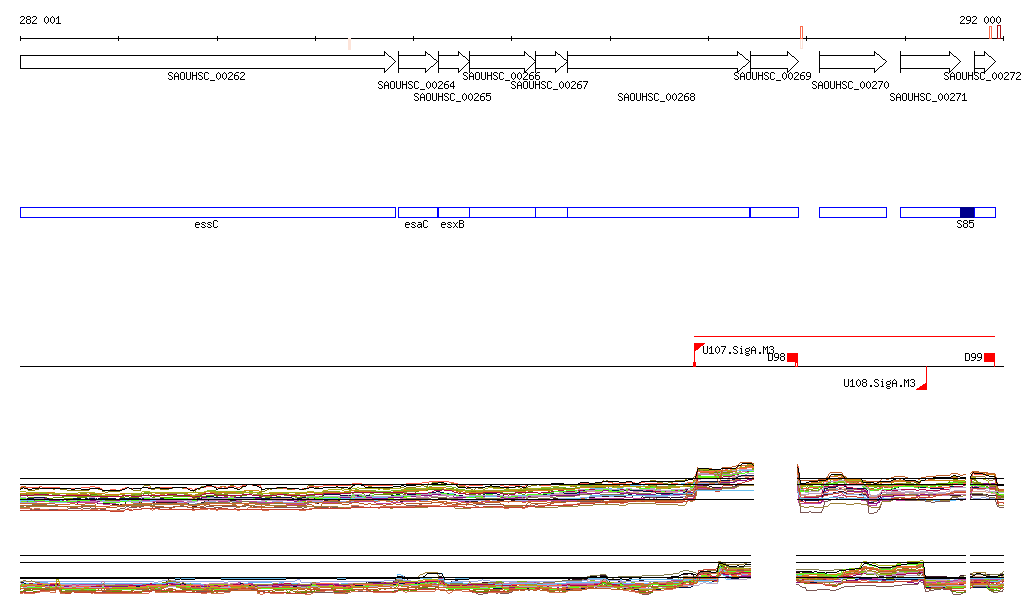
Task: Click the U108.SigA.M3 red promoter flag
Action: tap(922, 383)
